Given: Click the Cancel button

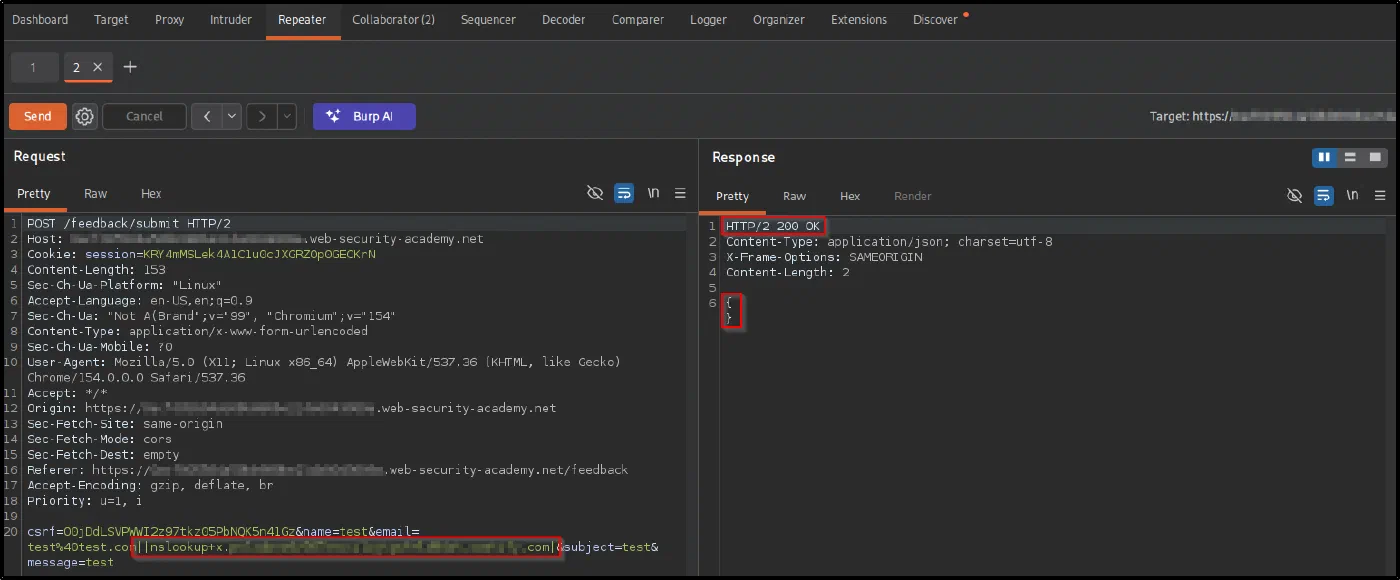Looking at the screenshot, I should pyautogui.click(x=144, y=116).
